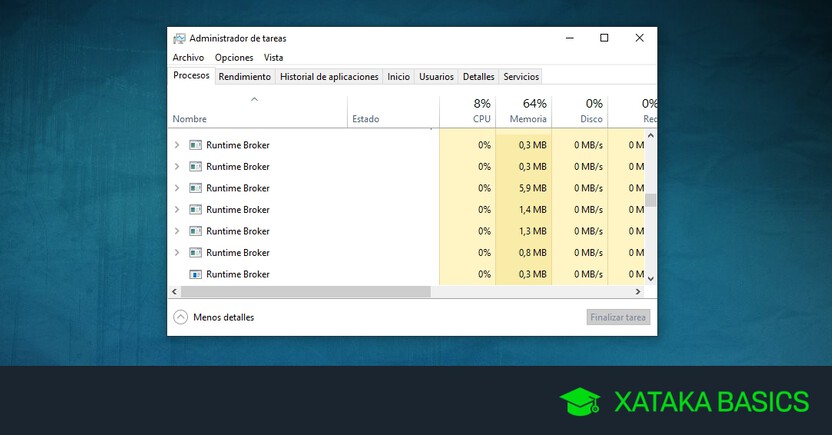Click the Runtime Broker icon showing 5,9 MB

click(196, 188)
